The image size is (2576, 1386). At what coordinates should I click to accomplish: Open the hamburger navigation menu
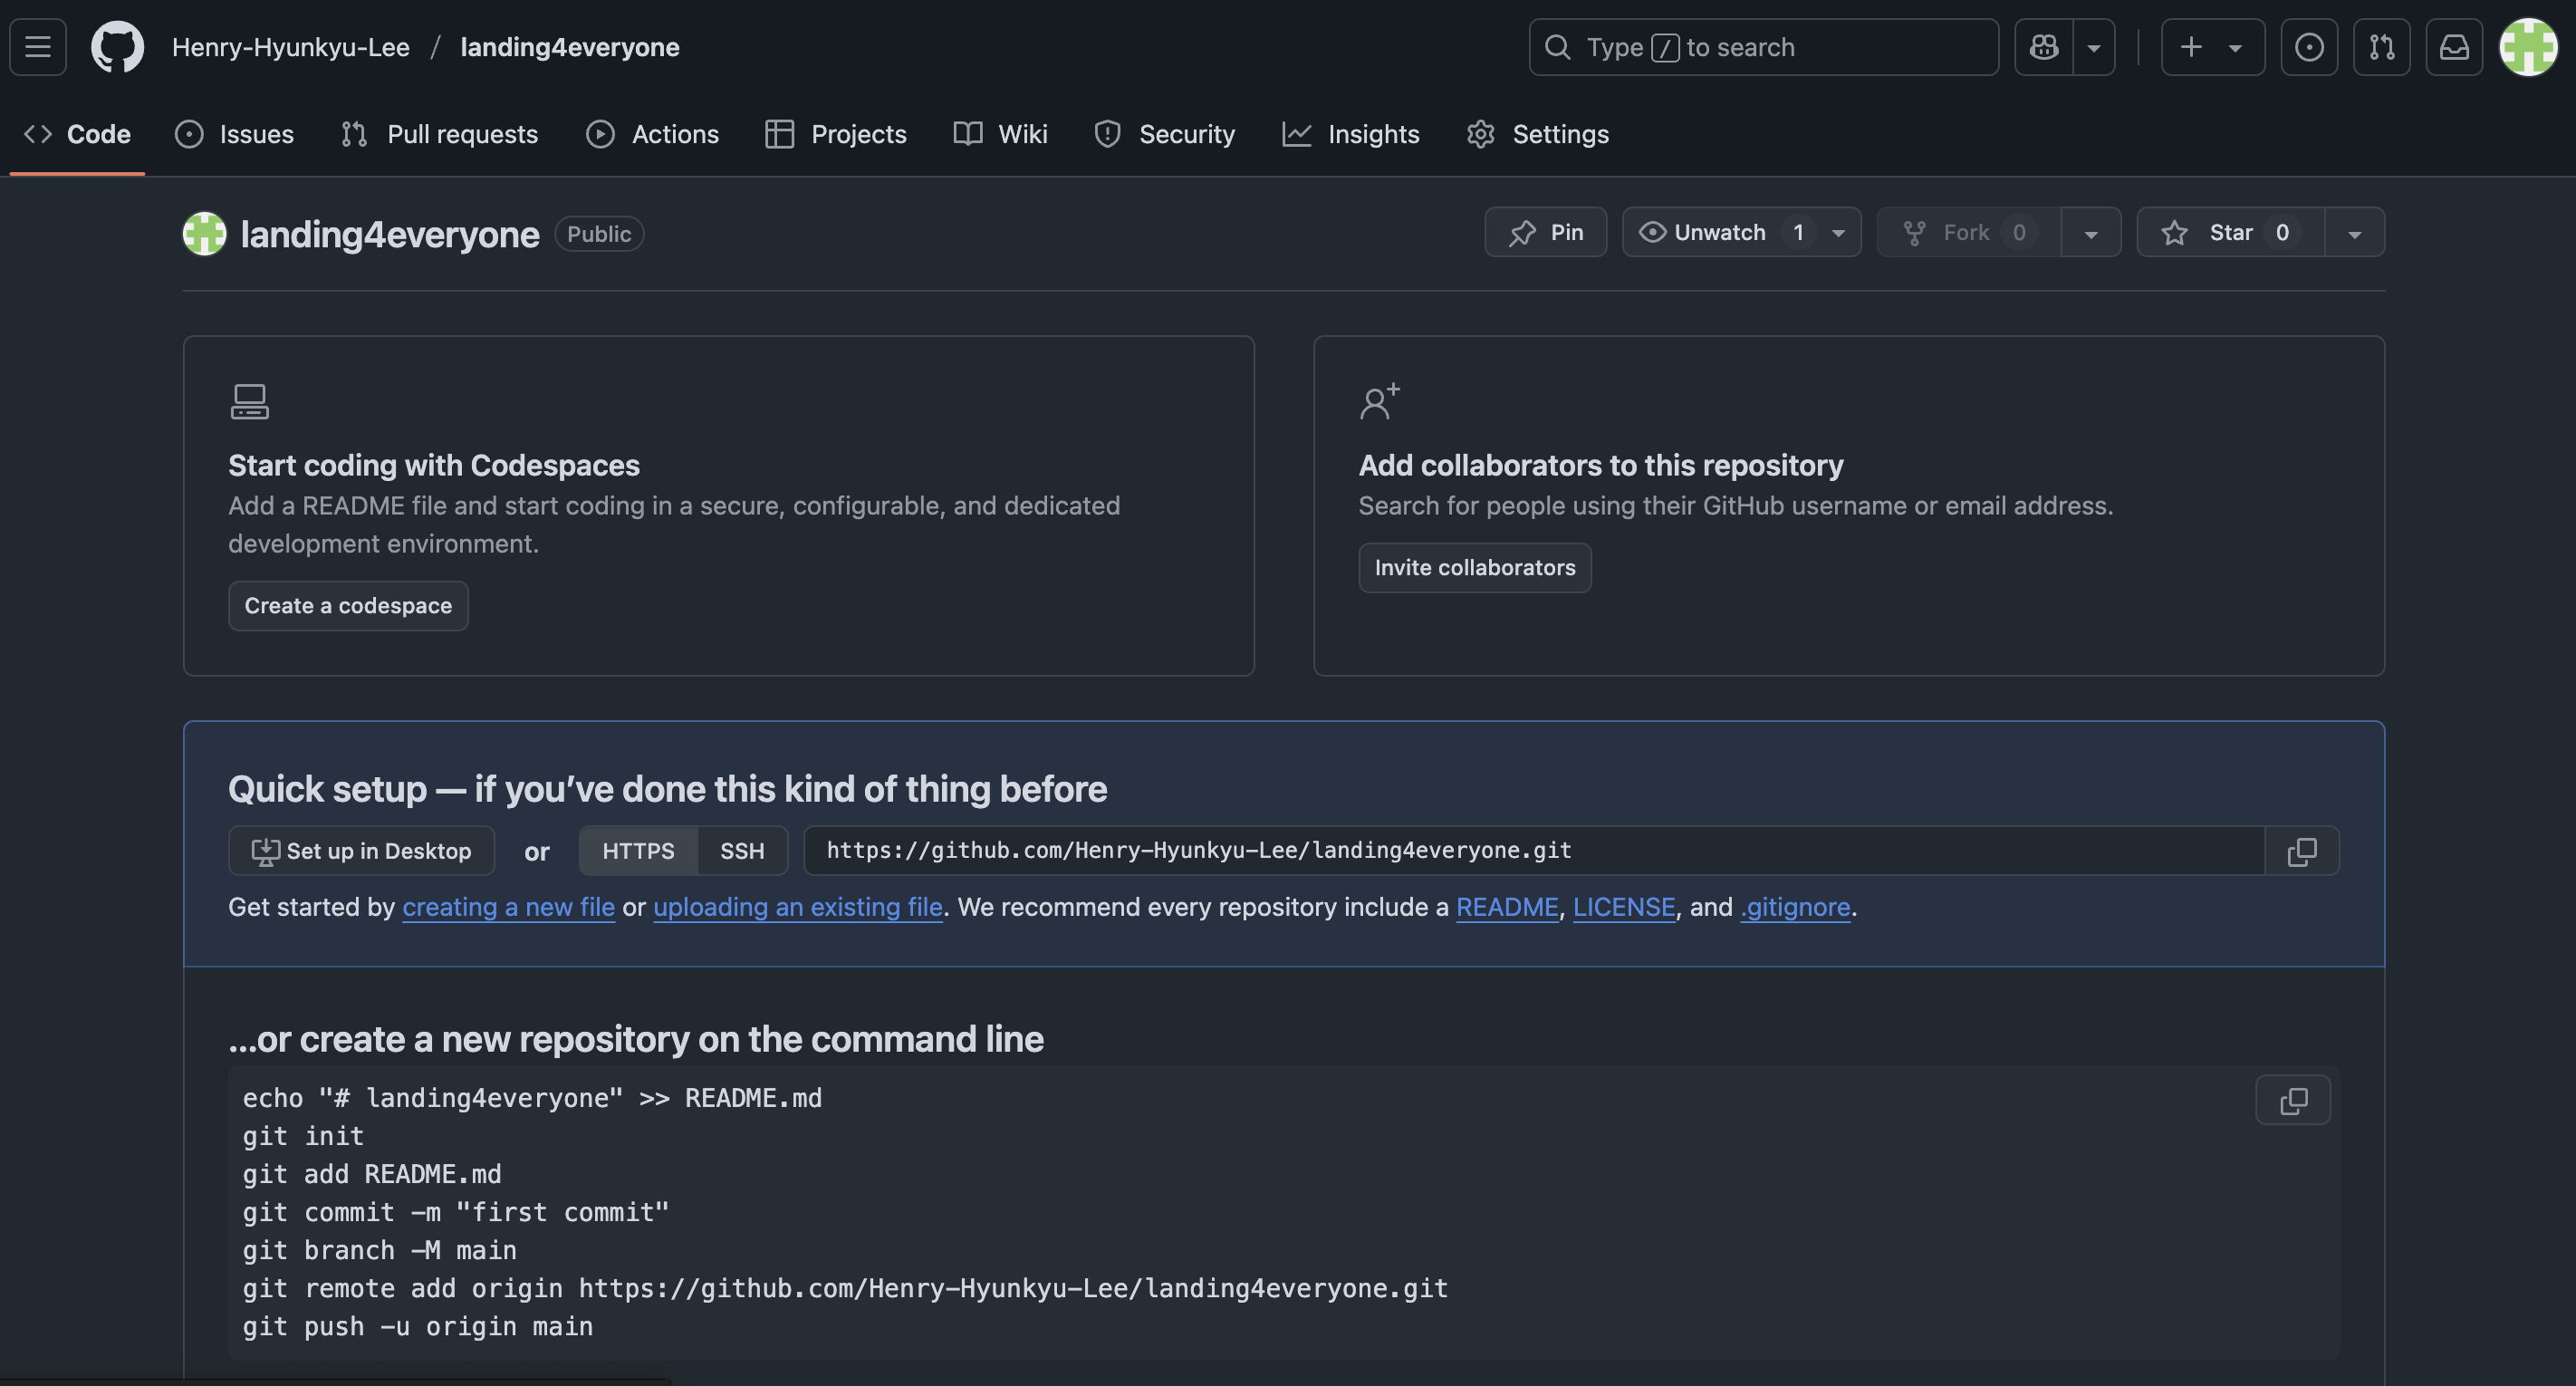tap(38, 47)
